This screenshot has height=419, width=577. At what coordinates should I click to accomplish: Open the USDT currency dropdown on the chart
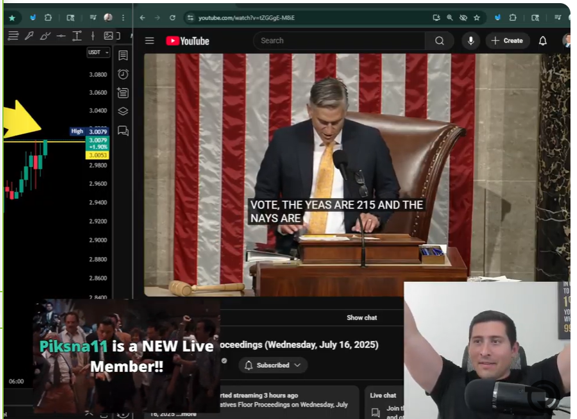[x=98, y=52]
